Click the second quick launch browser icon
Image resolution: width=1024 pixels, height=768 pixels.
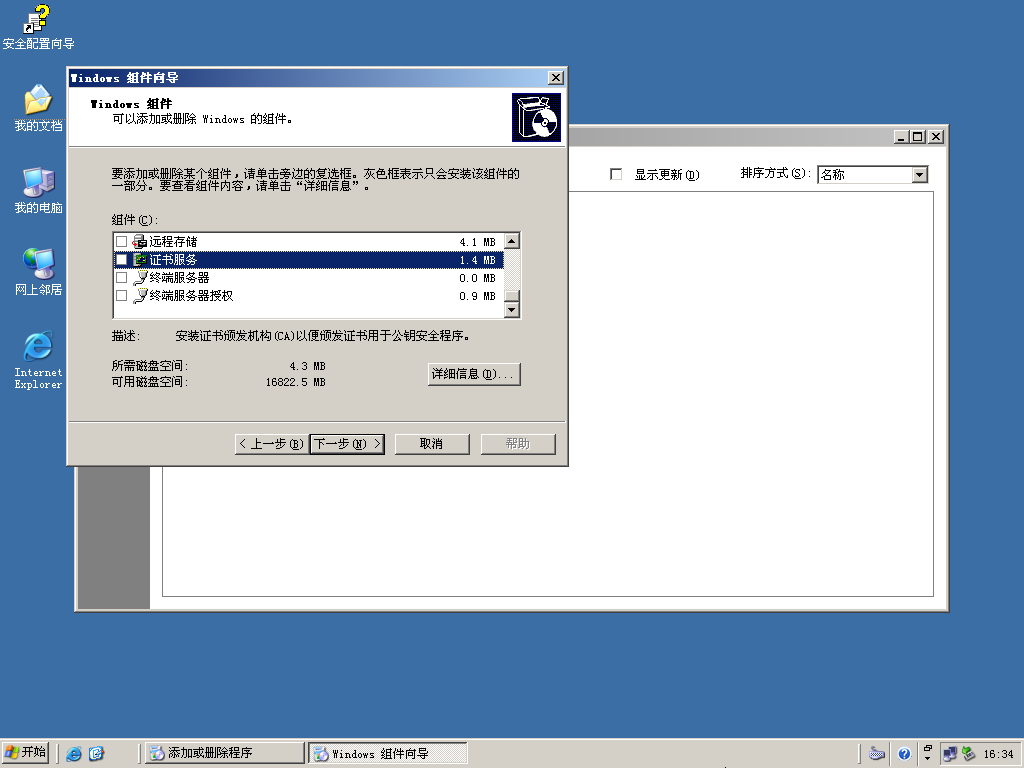97,754
